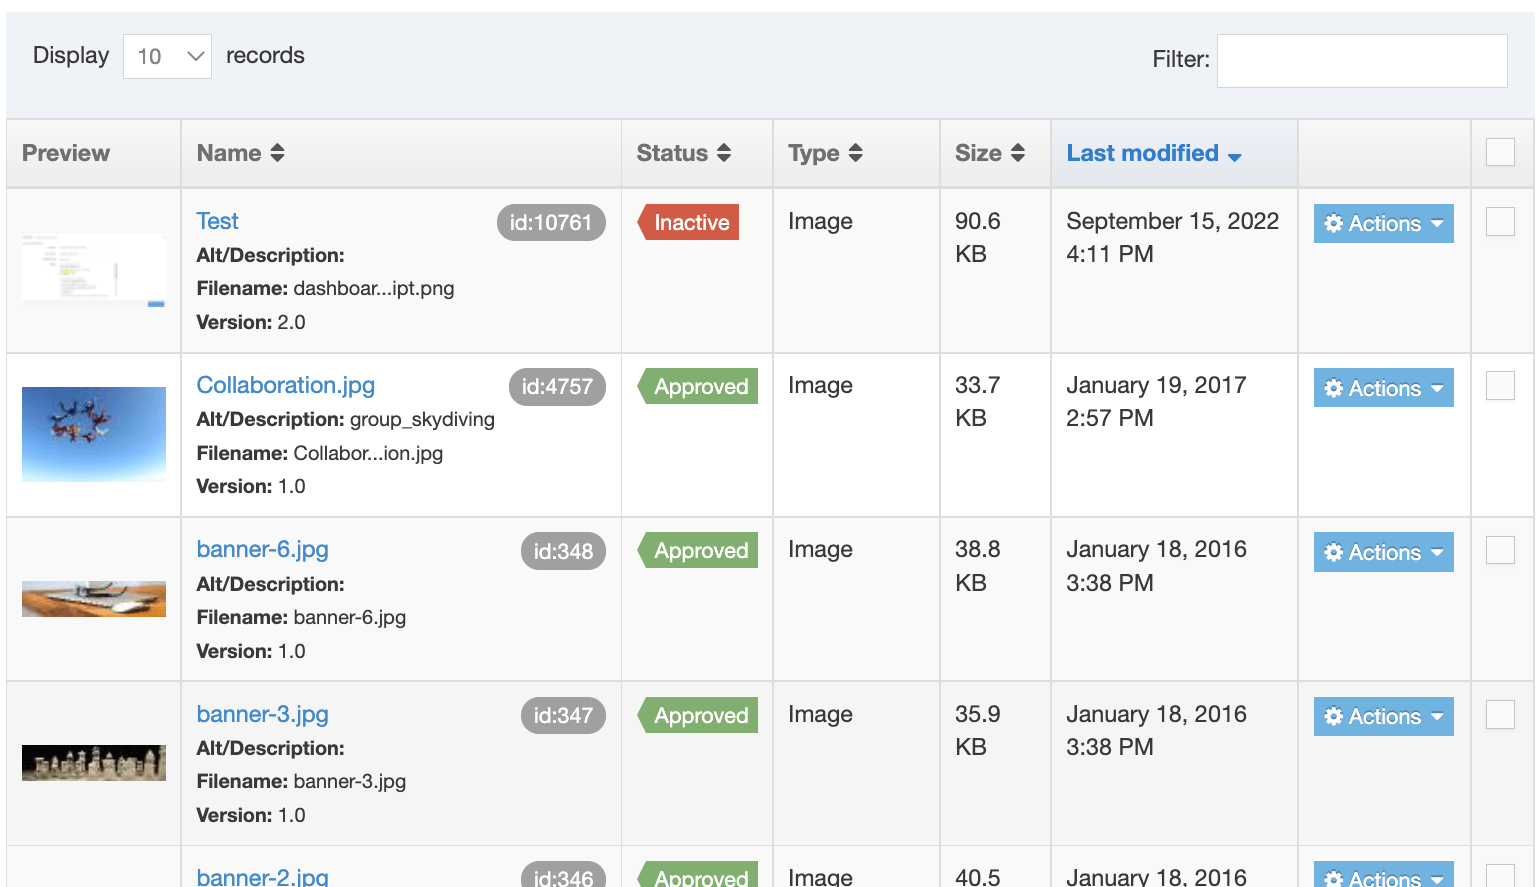
Task: Click the skydiving preview thumbnail
Action: (x=94, y=434)
